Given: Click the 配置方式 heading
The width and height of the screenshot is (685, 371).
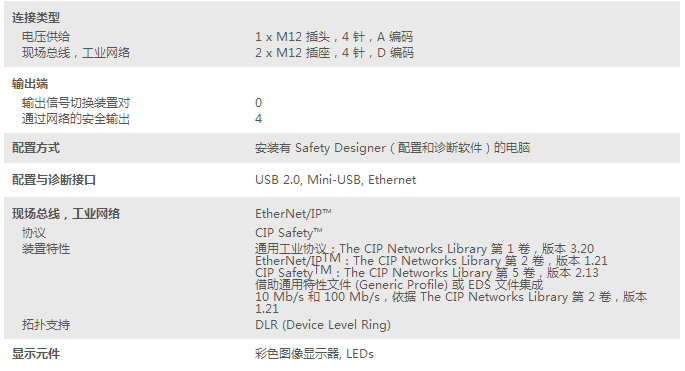Looking at the screenshot, I should click(36, 148).
